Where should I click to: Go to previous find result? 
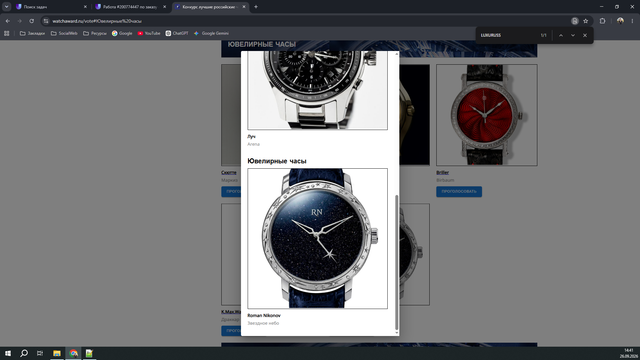coord(561,35)
